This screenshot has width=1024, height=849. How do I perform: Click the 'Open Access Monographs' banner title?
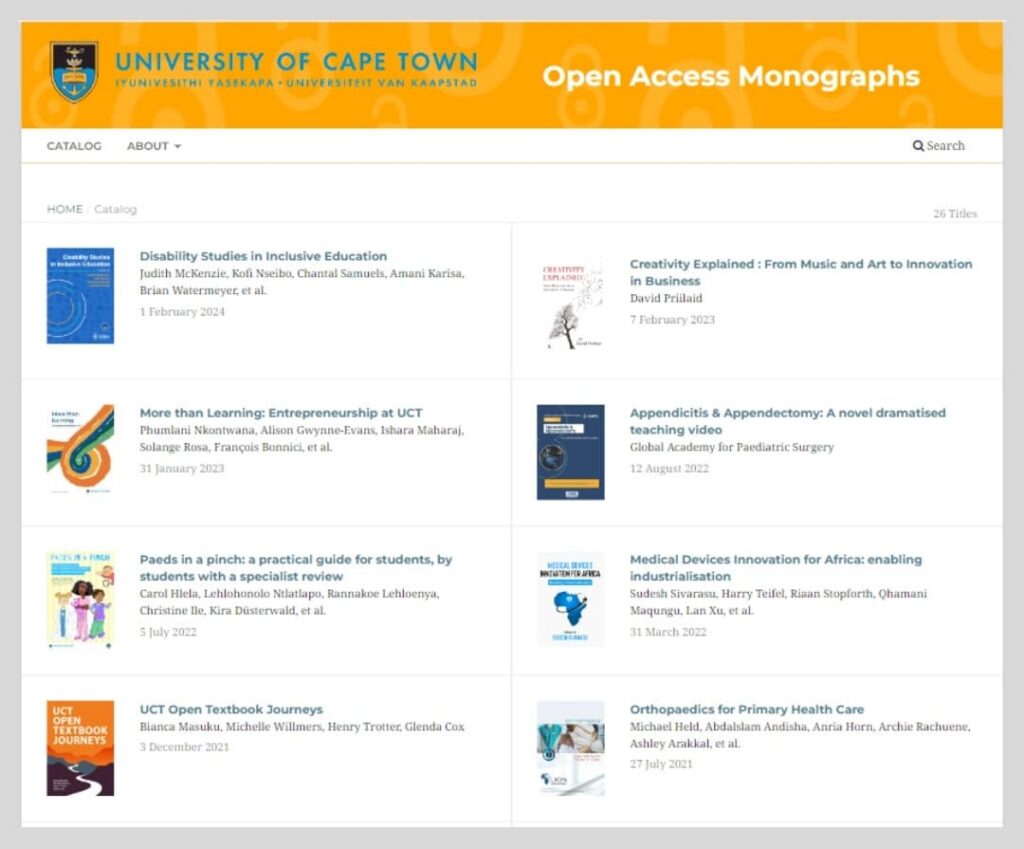point(731,75)
